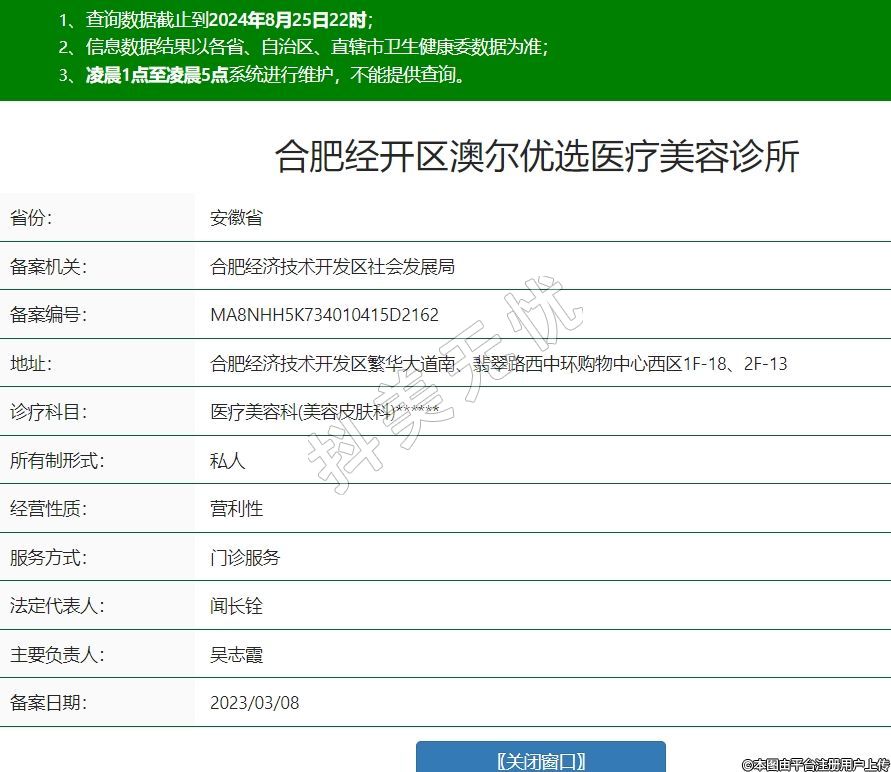
Task: Click the filing authority value 合肥经济技术开发区社会发展局
Action: (x=332, y=267)
